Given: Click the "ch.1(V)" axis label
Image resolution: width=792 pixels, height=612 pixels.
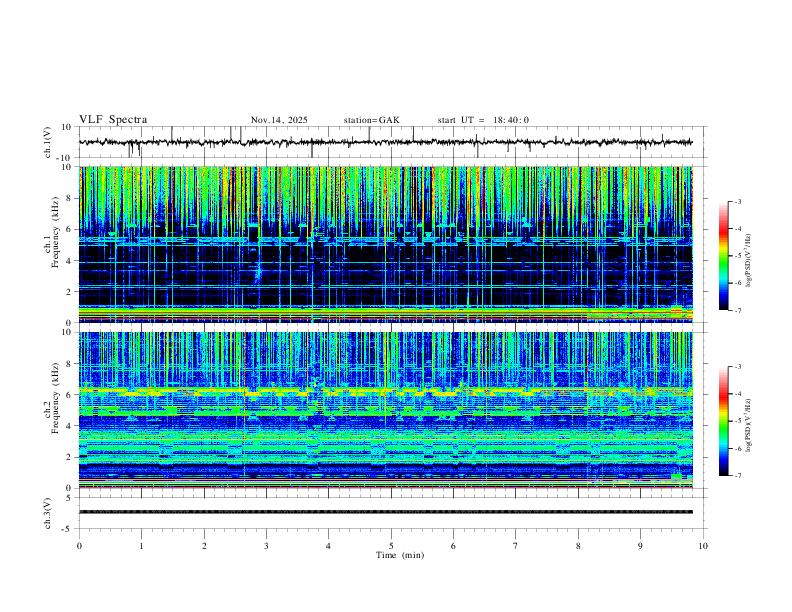Looking at the screenshot, I should point(48,142).
